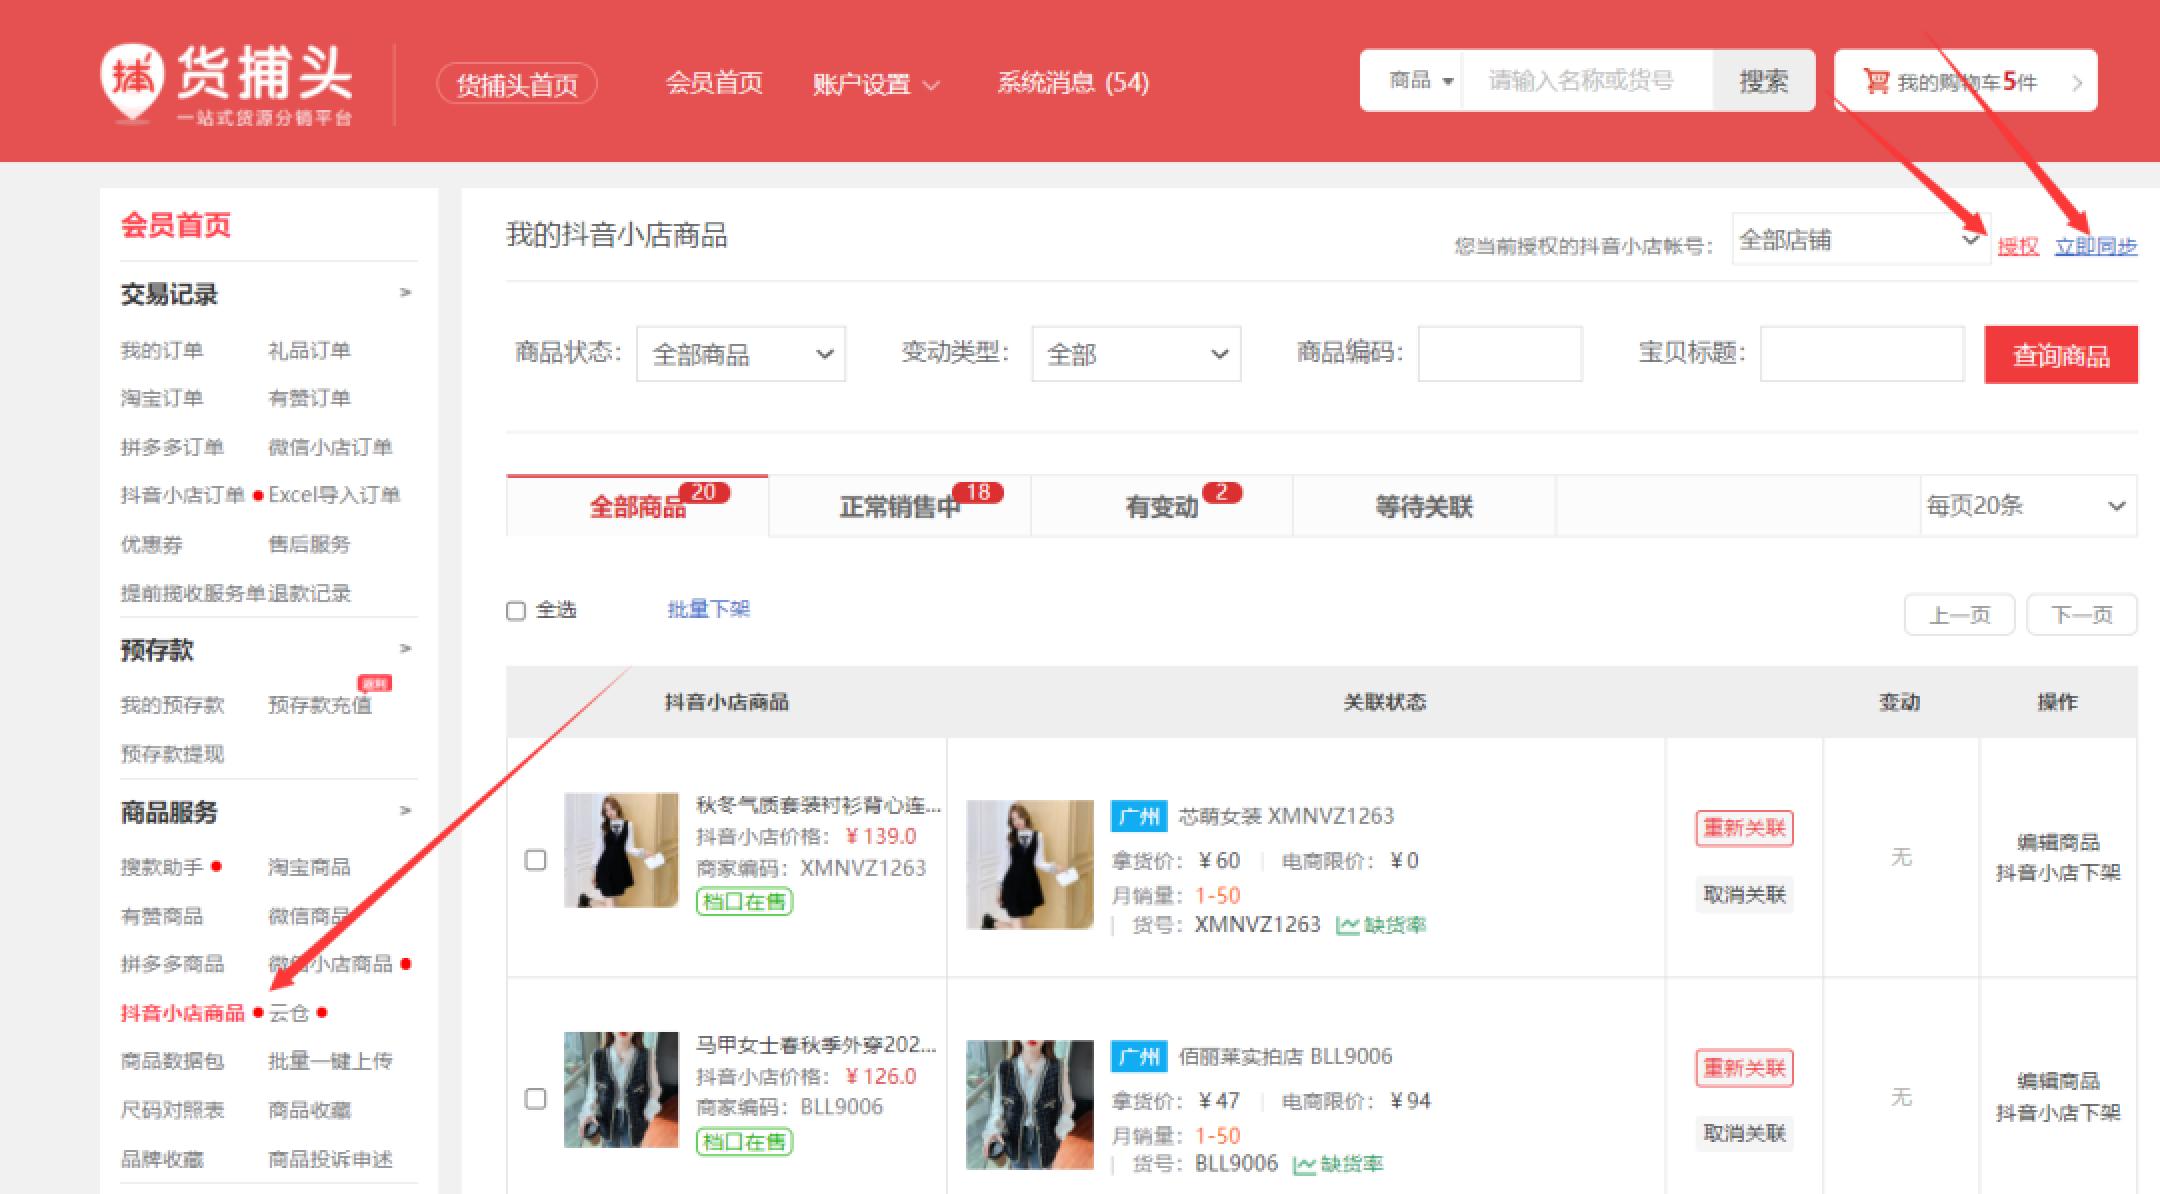This screenshot has width=2160, height=1194.
Task: Tick the 全选 checkbox
Action: (516, 611)
